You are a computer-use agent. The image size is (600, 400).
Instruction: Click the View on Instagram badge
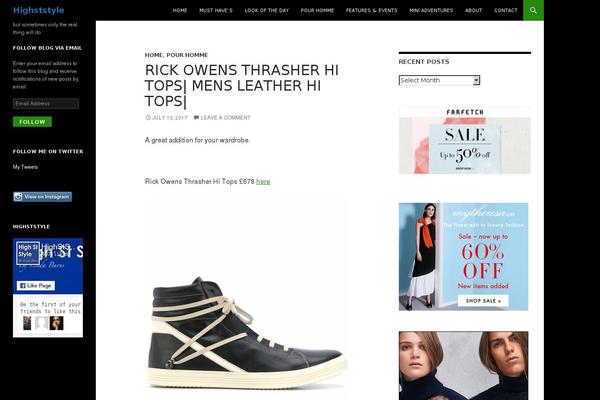click(x=42, y=197)
